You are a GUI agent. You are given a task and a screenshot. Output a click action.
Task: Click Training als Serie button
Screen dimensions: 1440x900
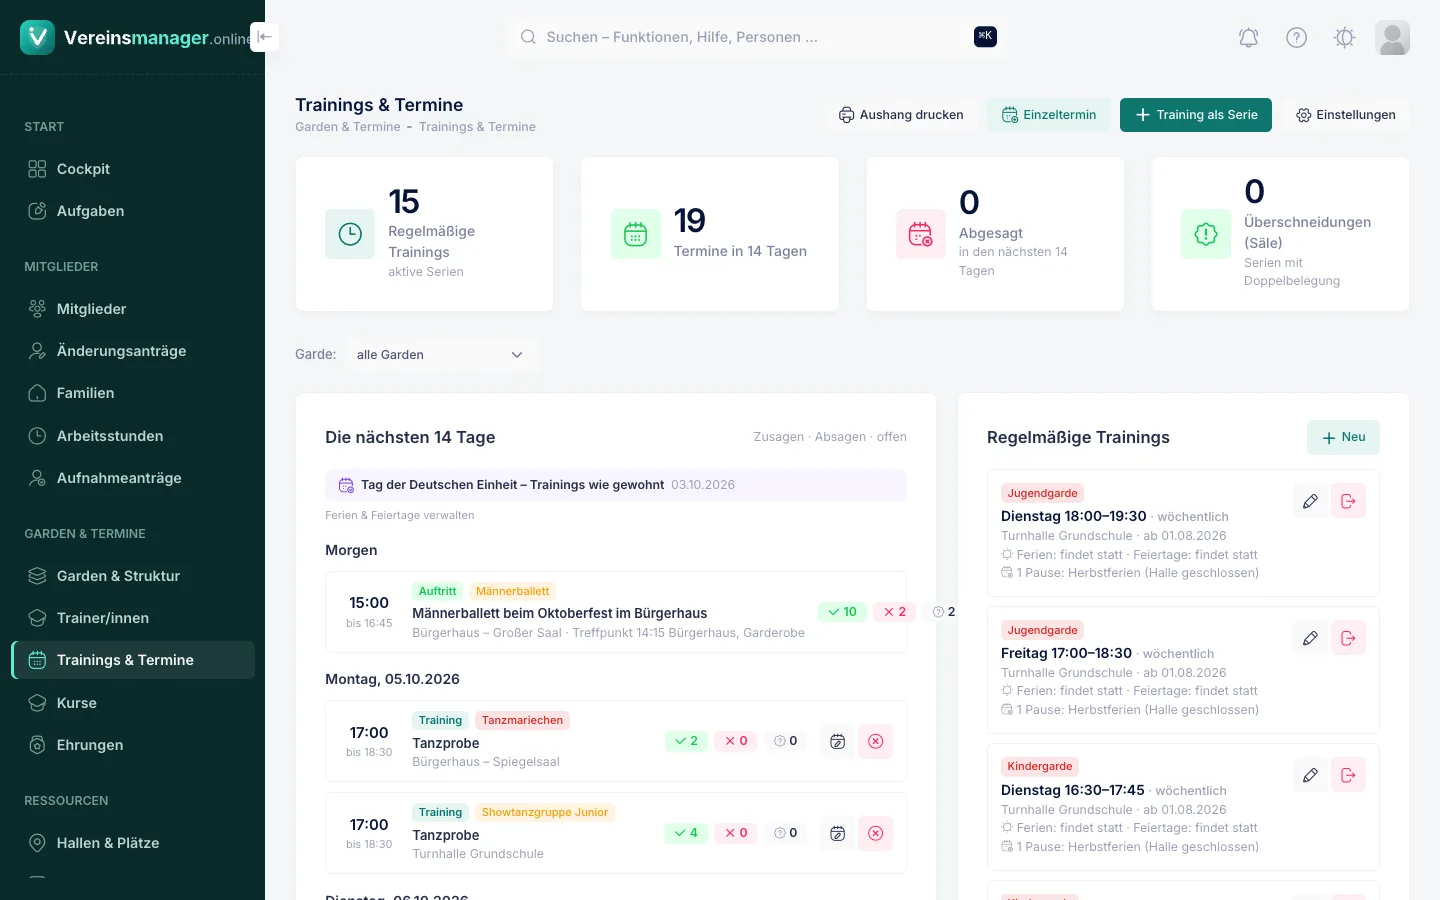pos(1196,115)
